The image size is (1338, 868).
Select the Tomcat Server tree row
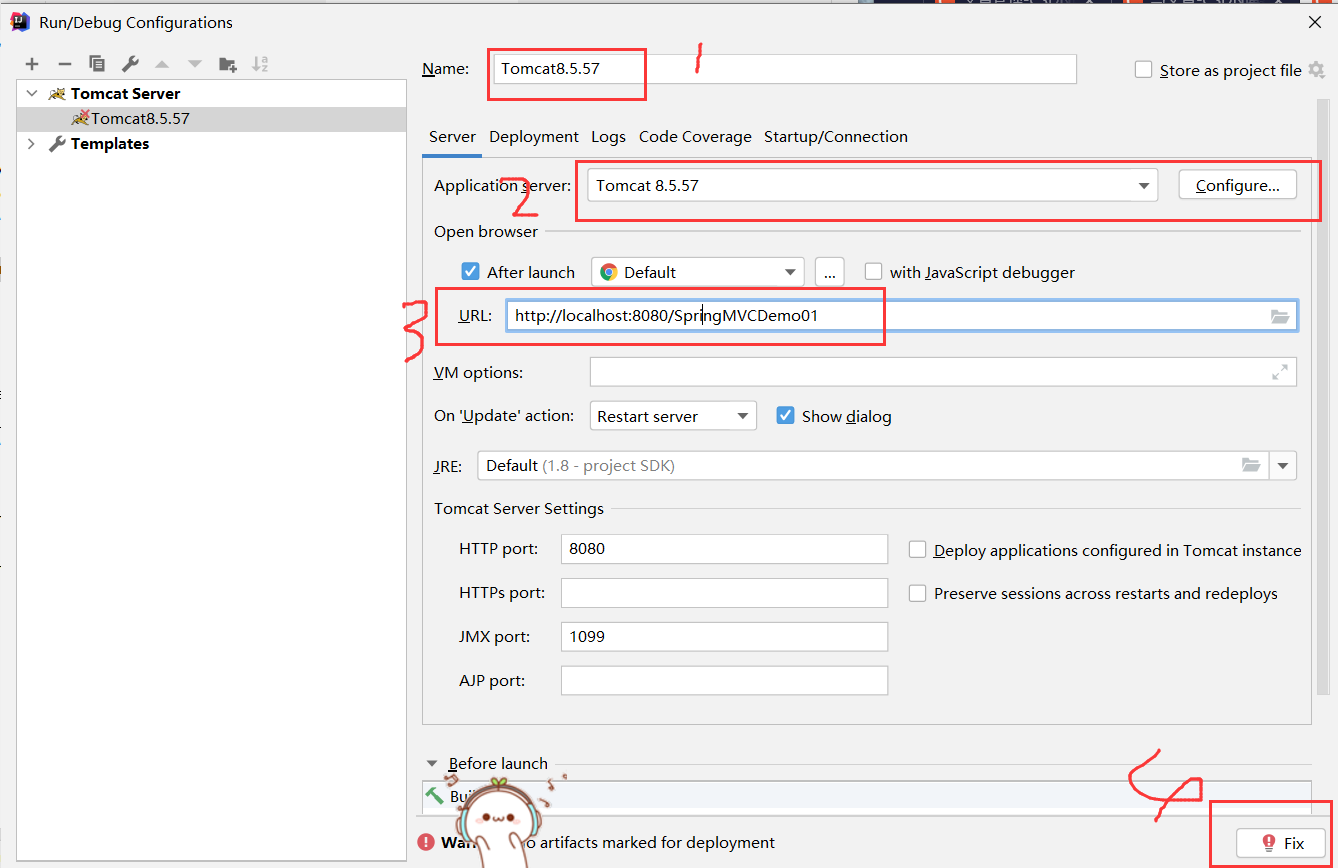212,93
